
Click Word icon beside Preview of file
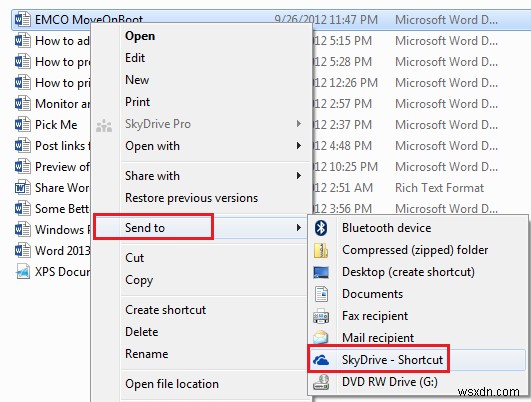[x=22, y=167]
